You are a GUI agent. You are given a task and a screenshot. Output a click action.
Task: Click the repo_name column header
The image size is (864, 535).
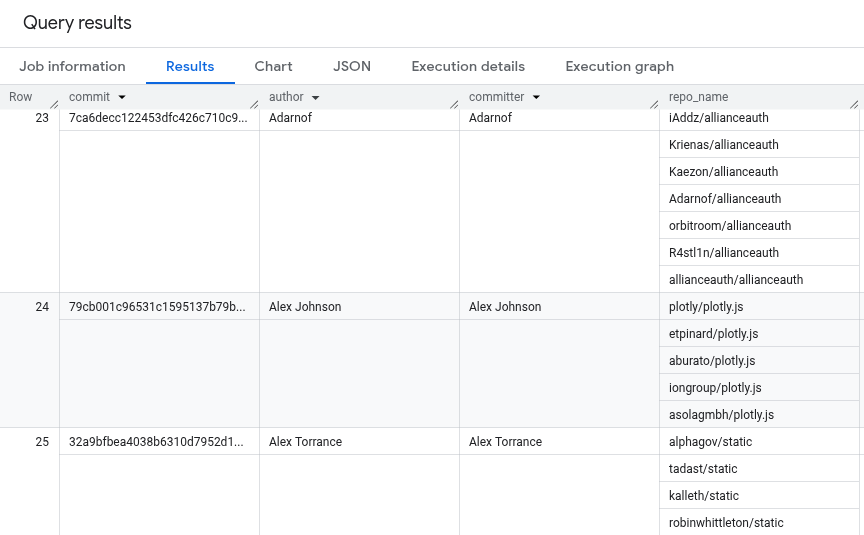(x=698, y=97)
